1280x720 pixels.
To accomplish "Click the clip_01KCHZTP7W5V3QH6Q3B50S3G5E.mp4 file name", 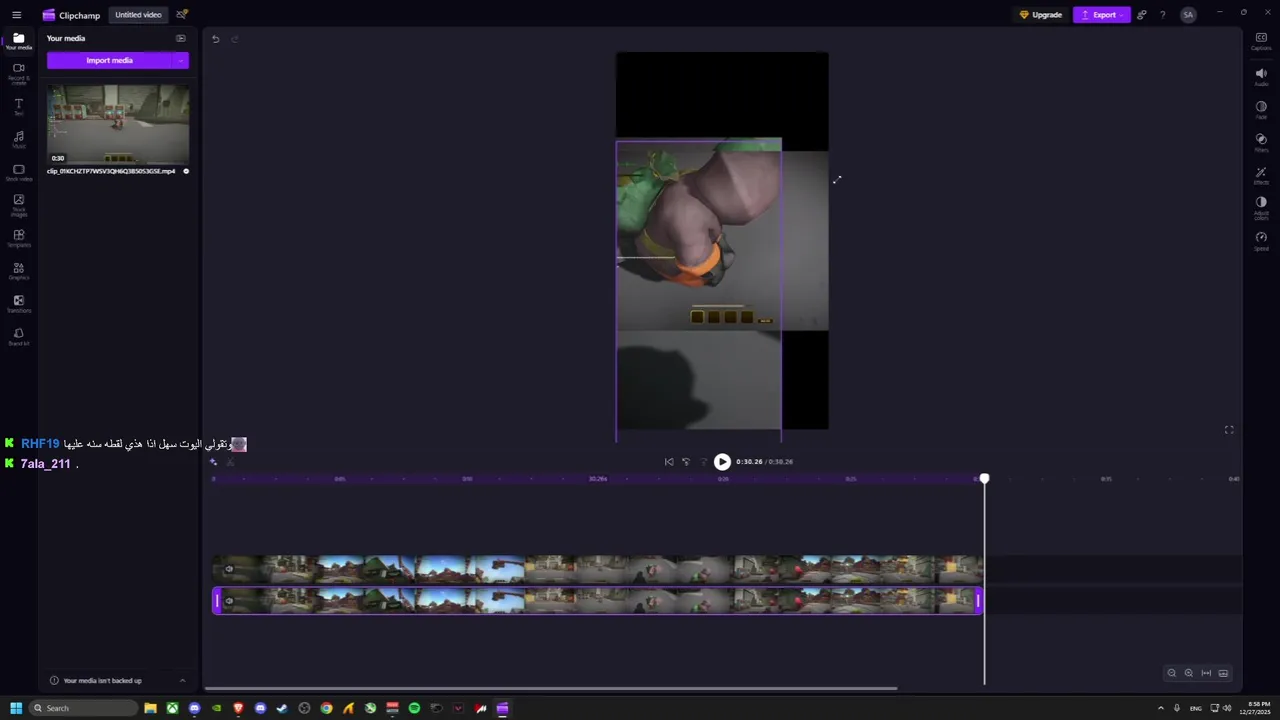I will coord(111,171).
